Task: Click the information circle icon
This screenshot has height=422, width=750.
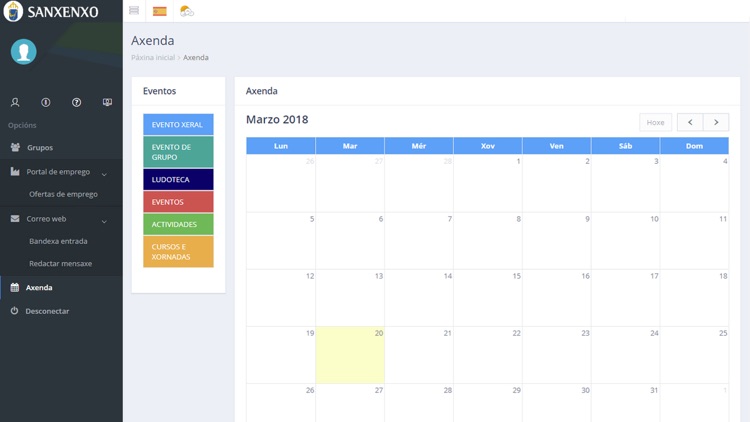Action: (46, 102)
